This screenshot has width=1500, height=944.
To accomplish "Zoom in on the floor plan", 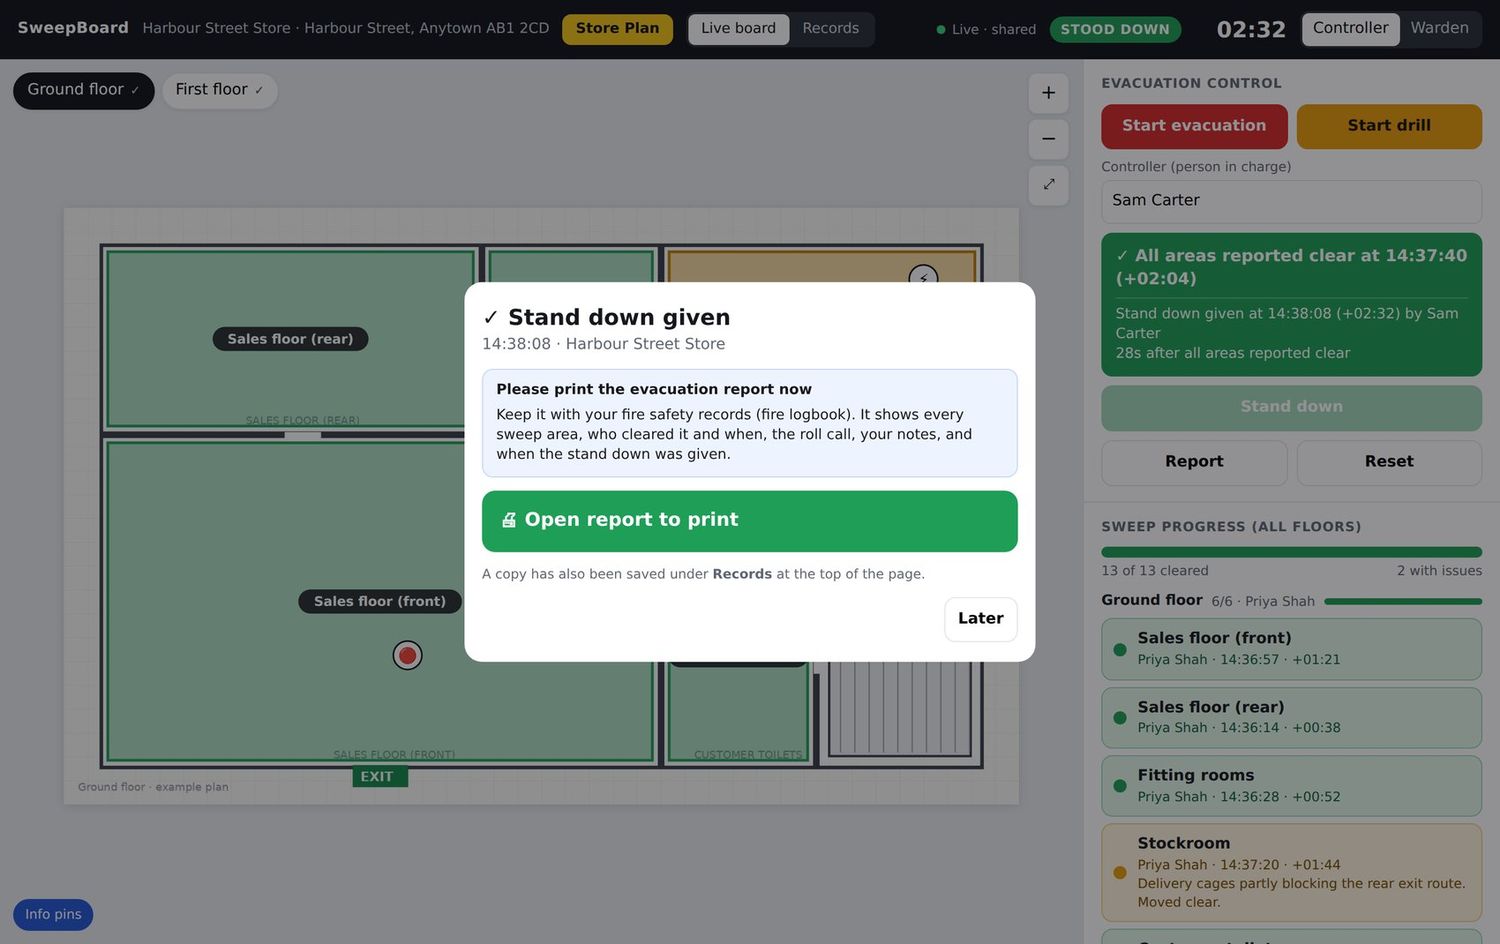I will (x=1048, y=93).
